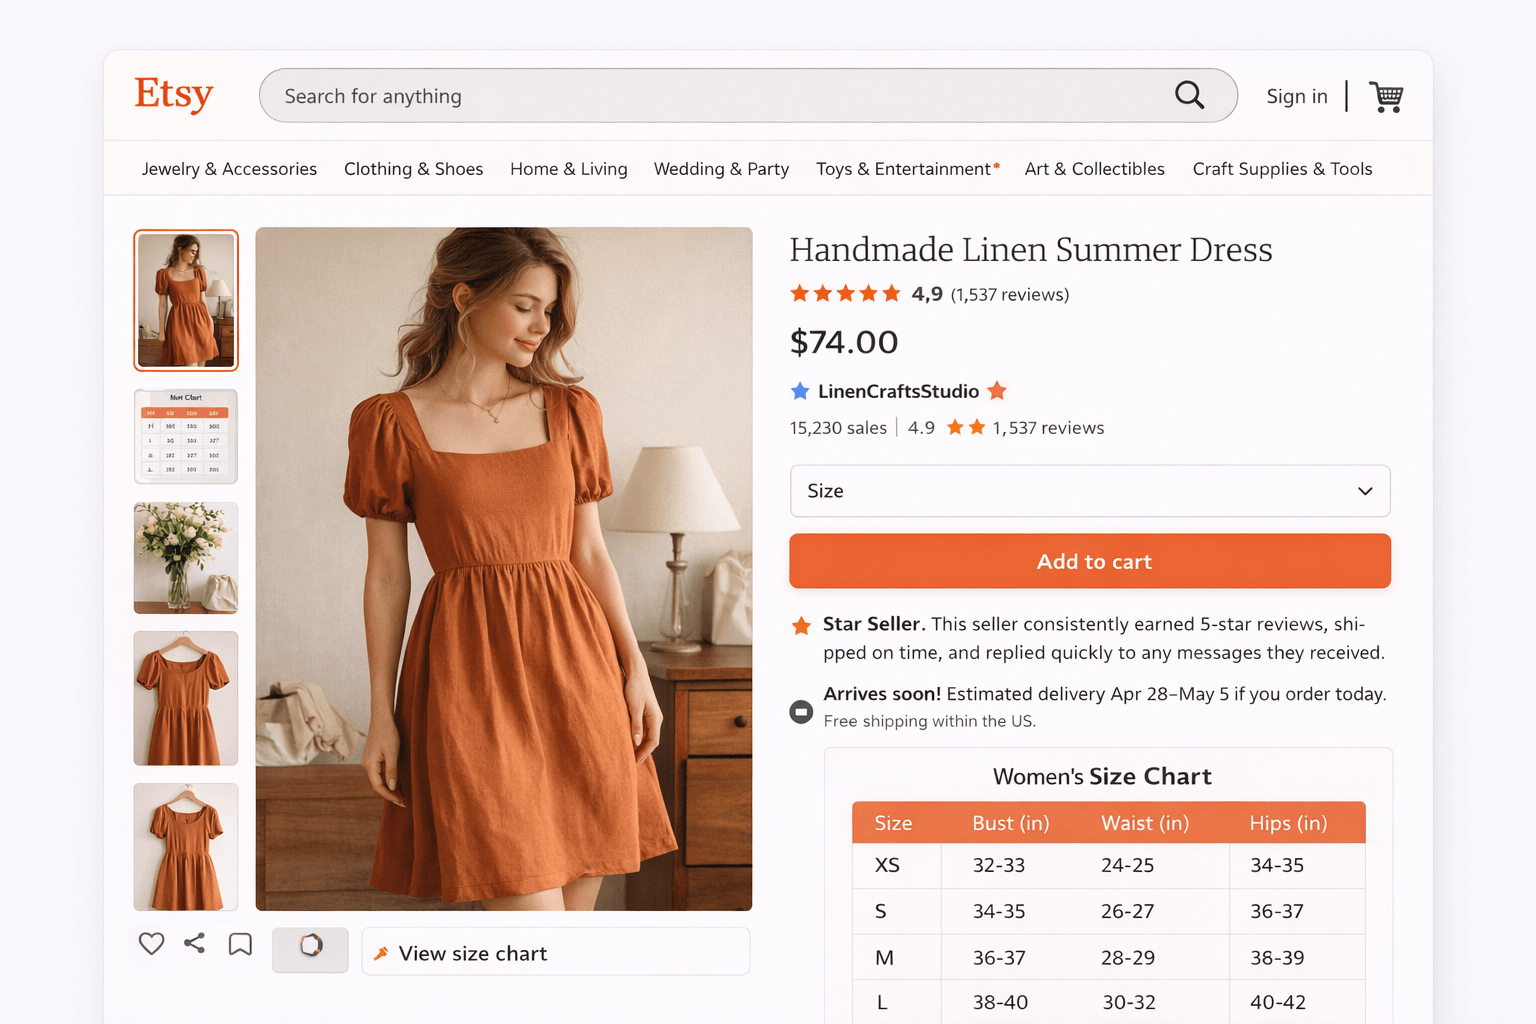Click the Women's Size Chart heading

(1102, 777)
